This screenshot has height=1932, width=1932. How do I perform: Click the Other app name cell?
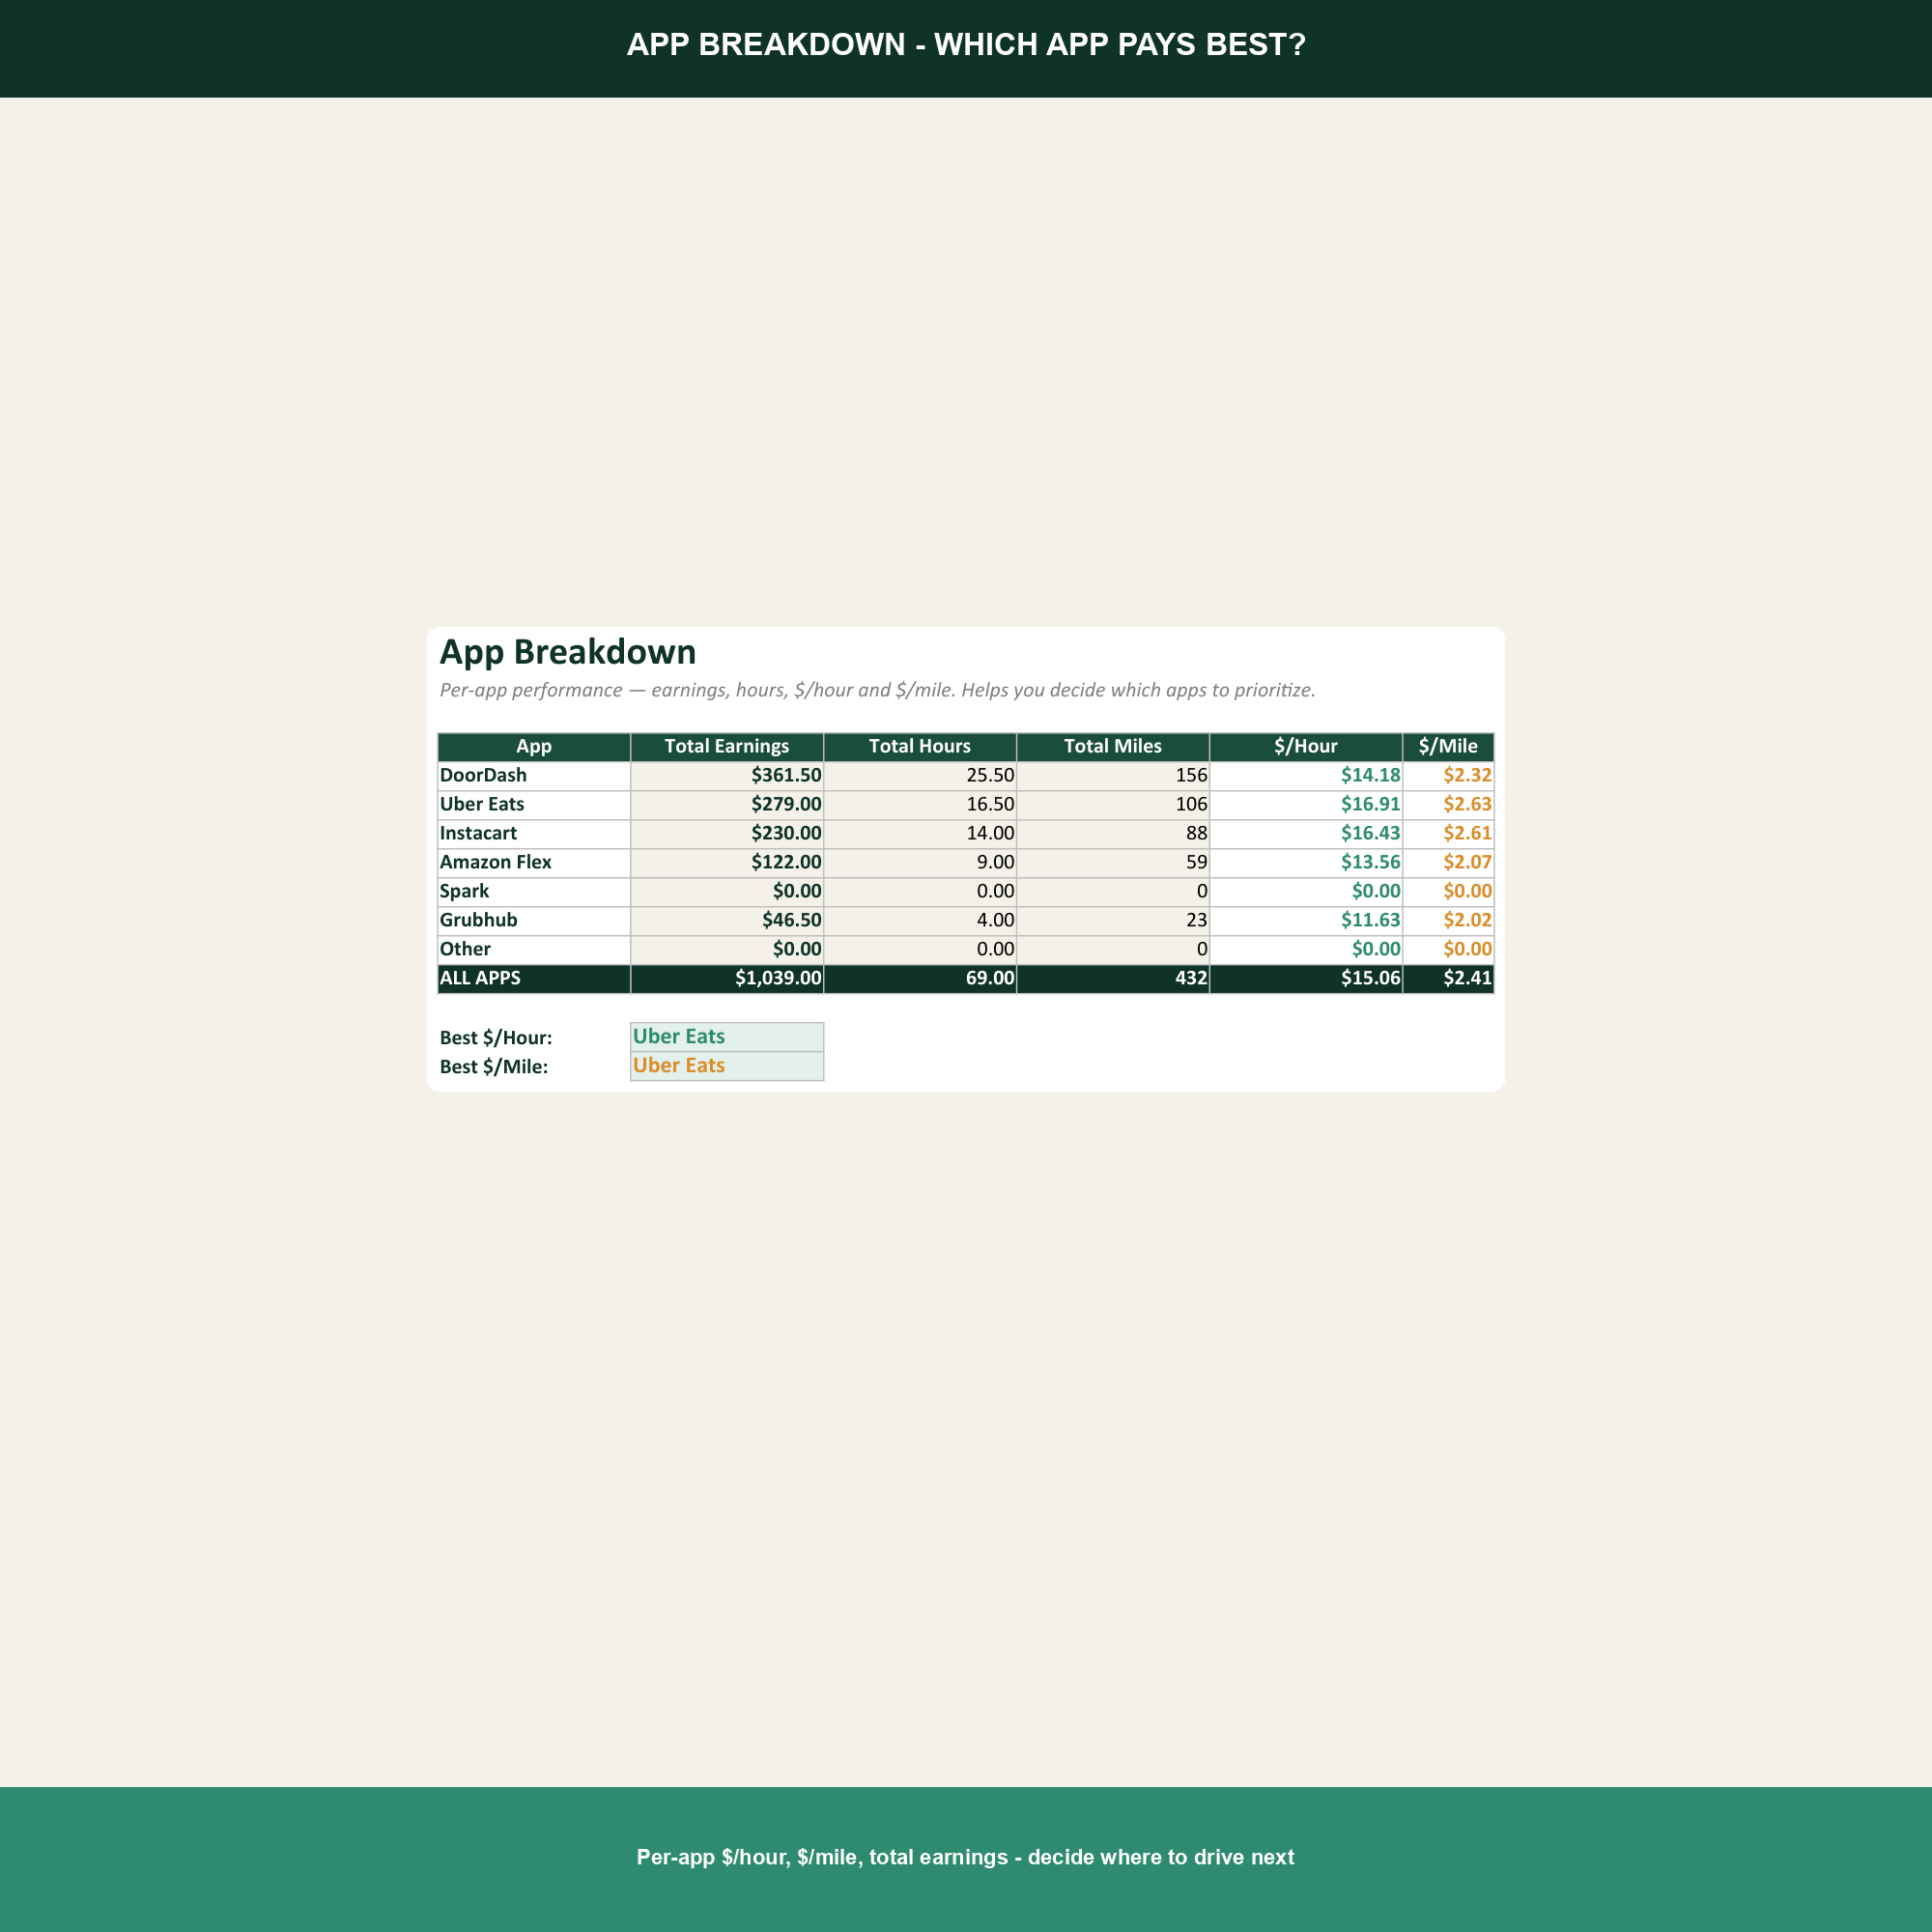coord(534,950)
